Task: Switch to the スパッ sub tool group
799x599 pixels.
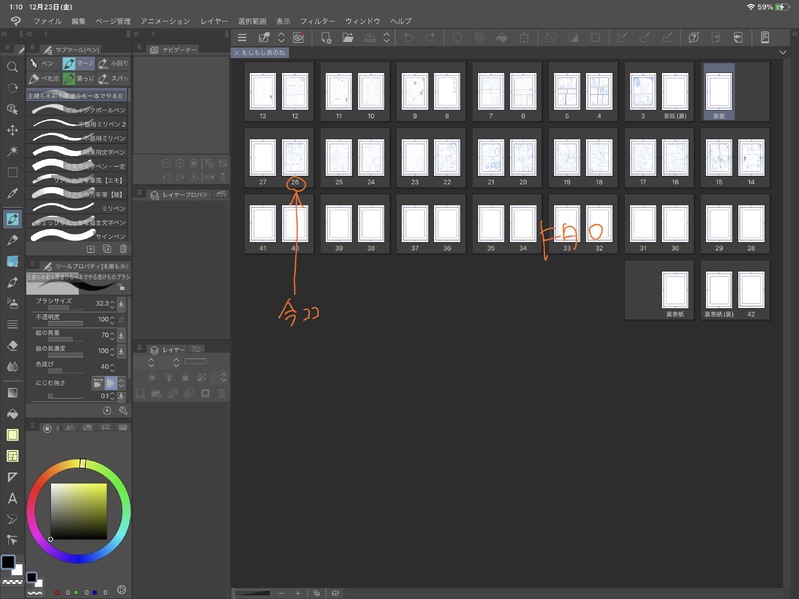Action: (113, 78)
